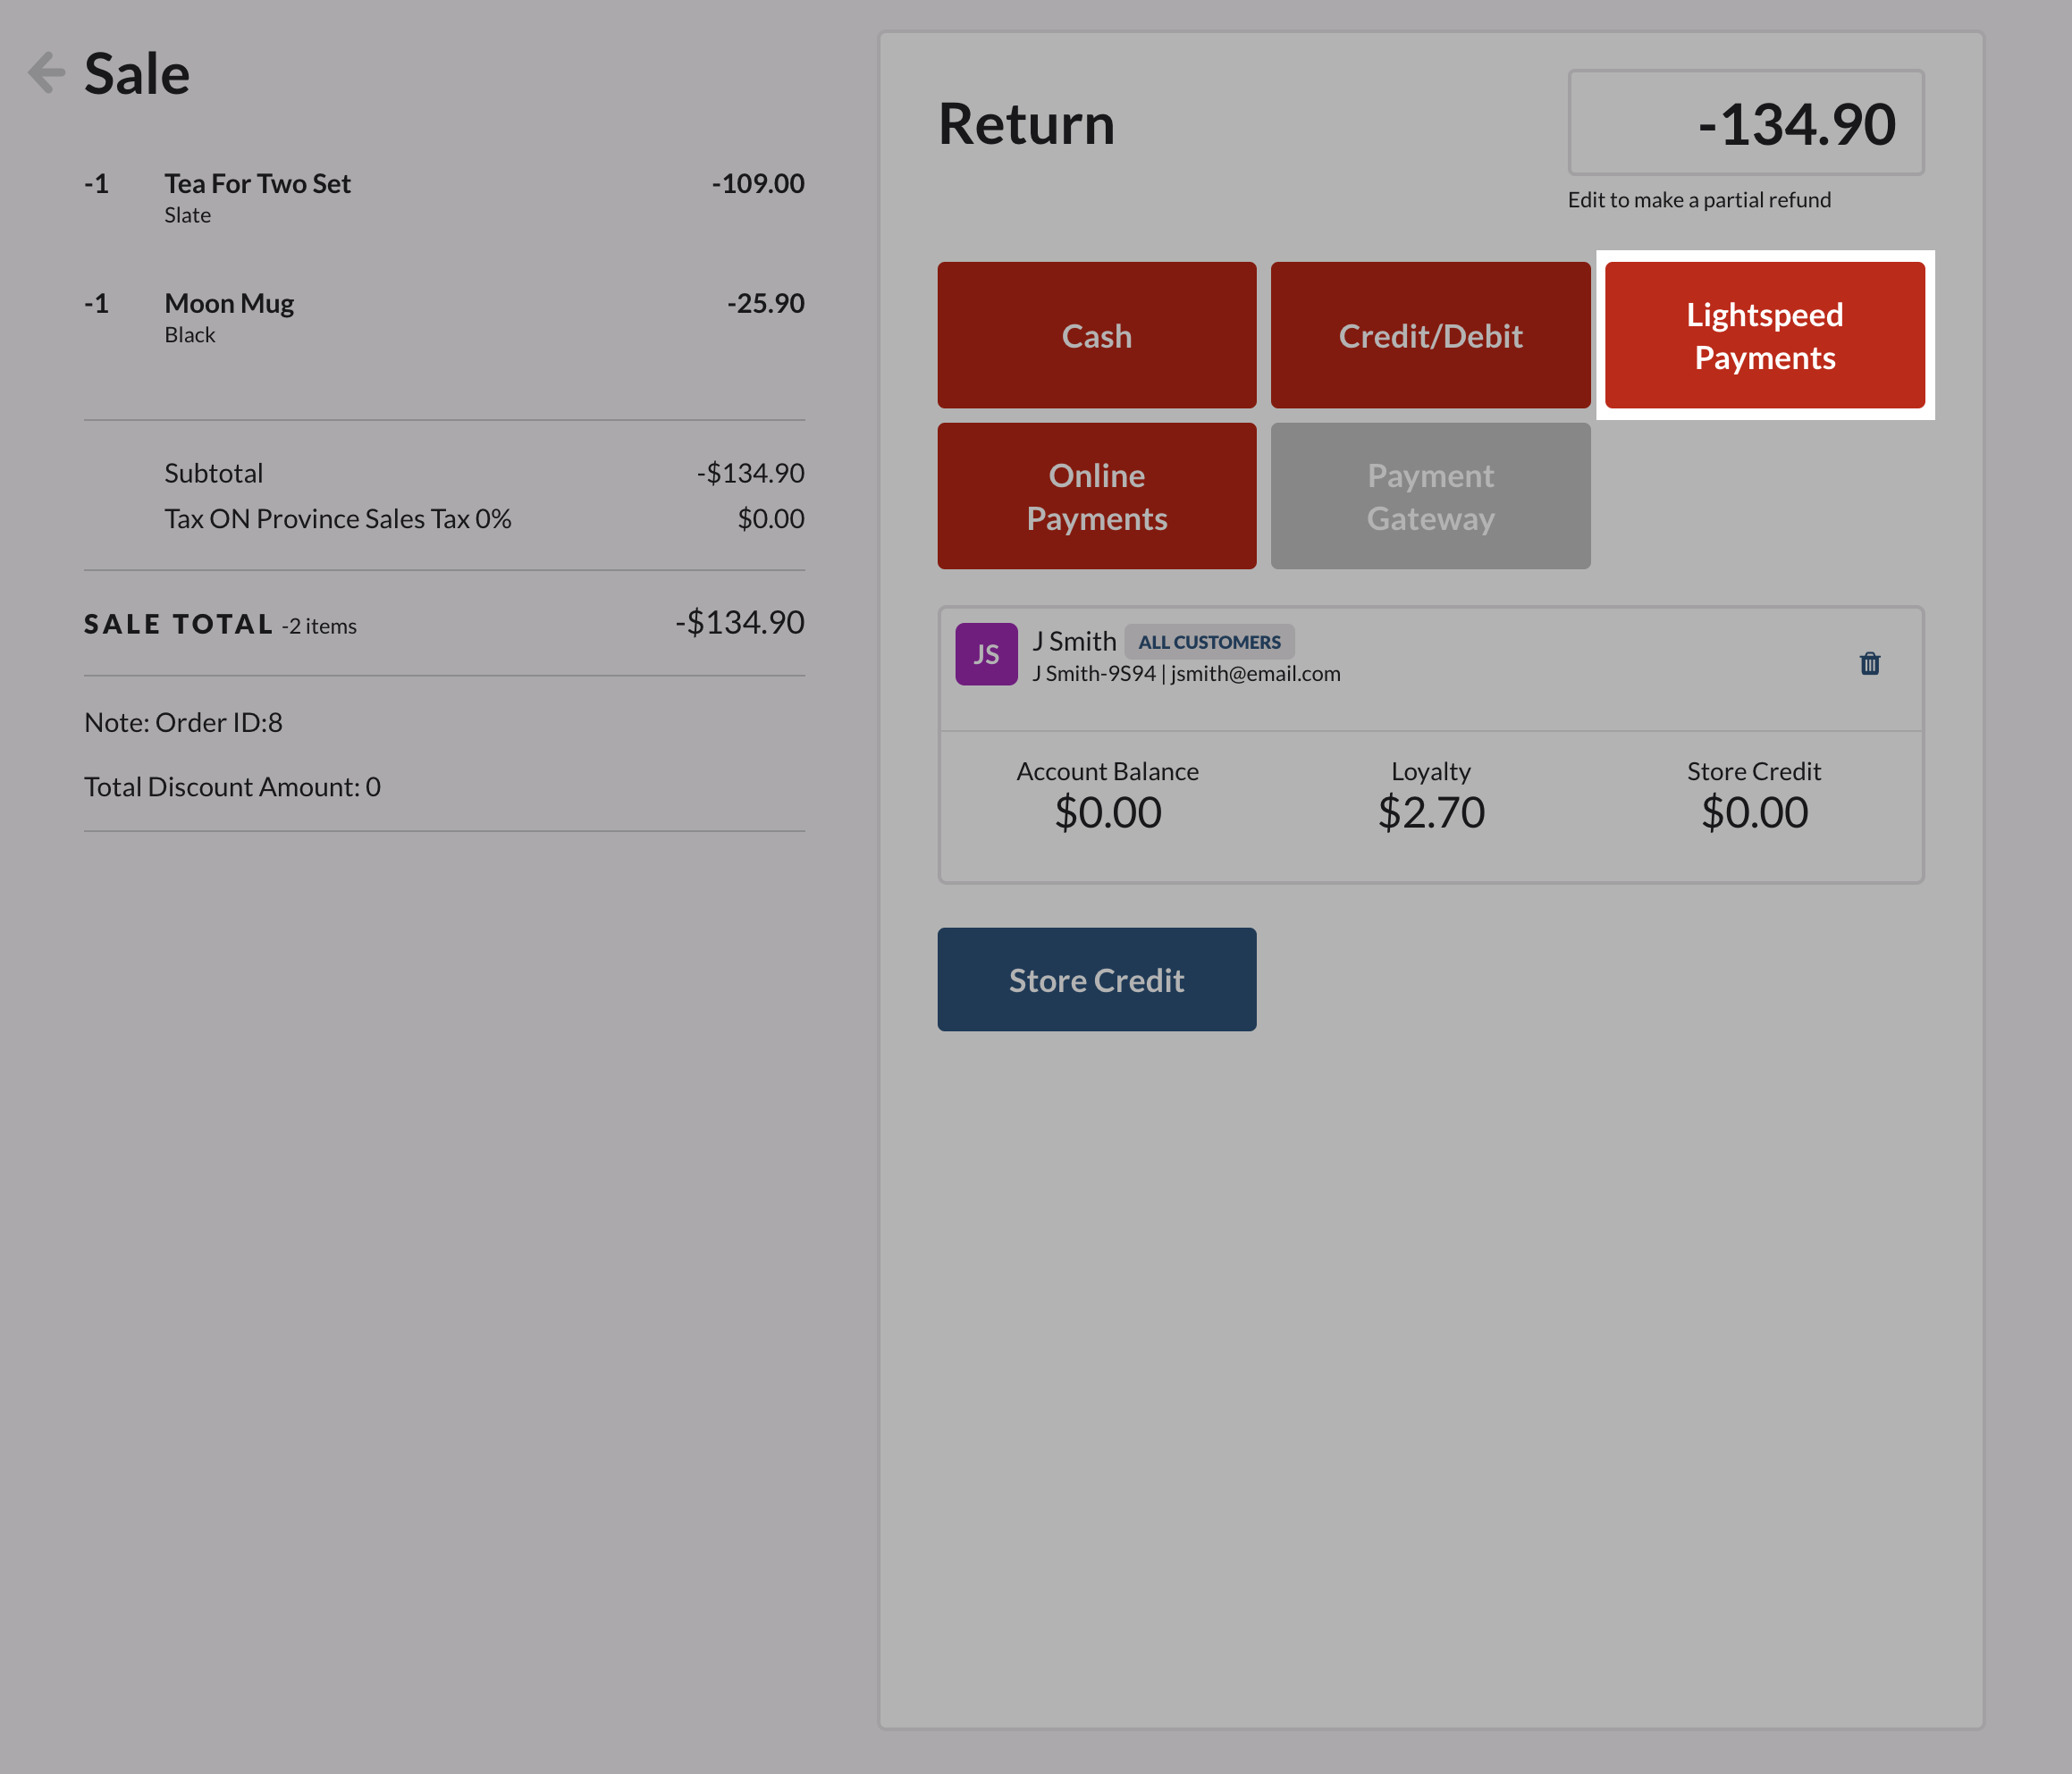Screen dimensions: 2072x1774
Task: Select Credit/Debit as the refund method
Action: click(x=1430, y=335)
